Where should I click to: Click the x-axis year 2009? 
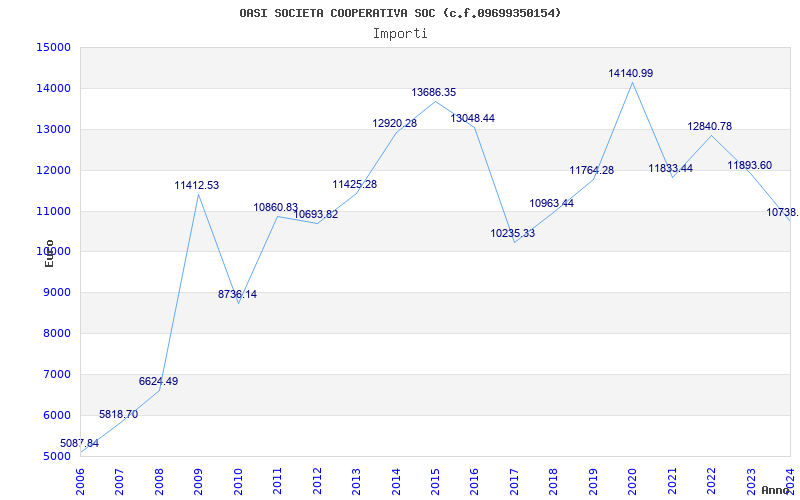coord(198,482)
